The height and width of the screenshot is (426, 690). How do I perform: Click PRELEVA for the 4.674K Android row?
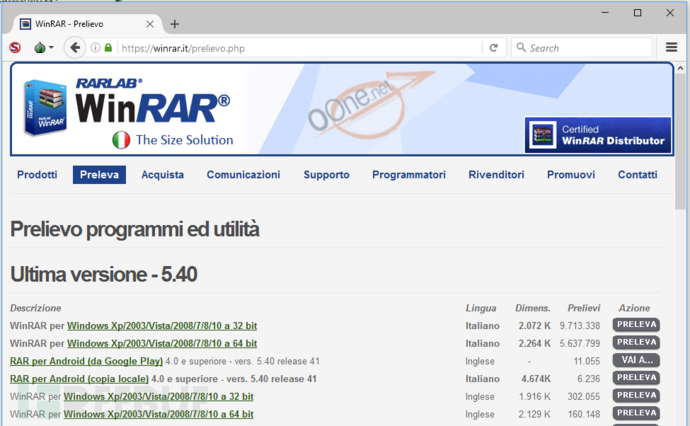[636, 378]
